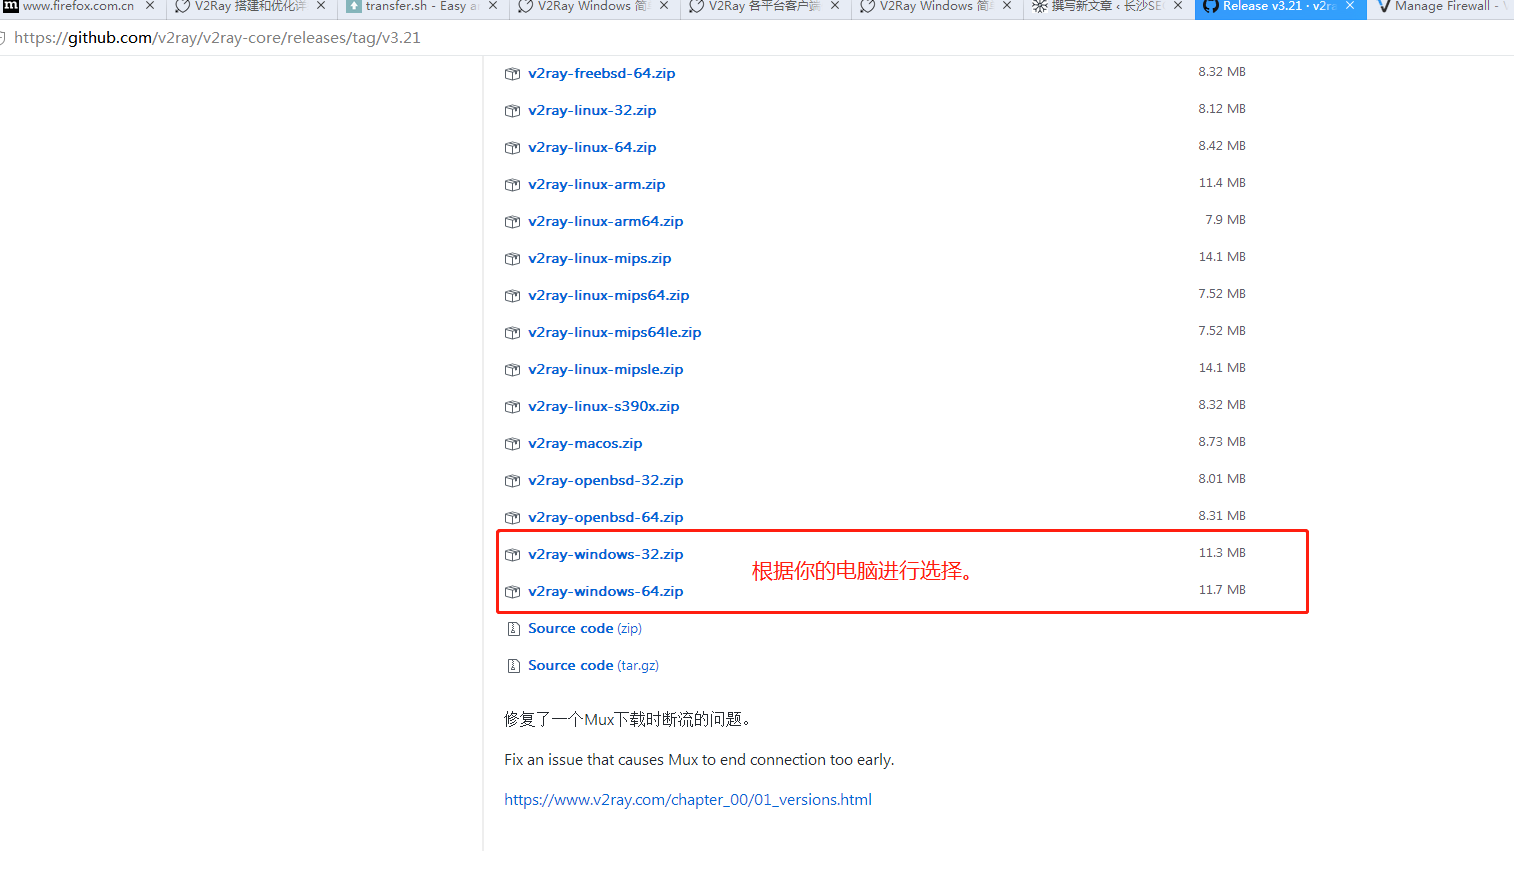Click package icon beside v2ray-linux-arm.zip
The height and width of the screenshot is (878, 1514).
[512, 185]
